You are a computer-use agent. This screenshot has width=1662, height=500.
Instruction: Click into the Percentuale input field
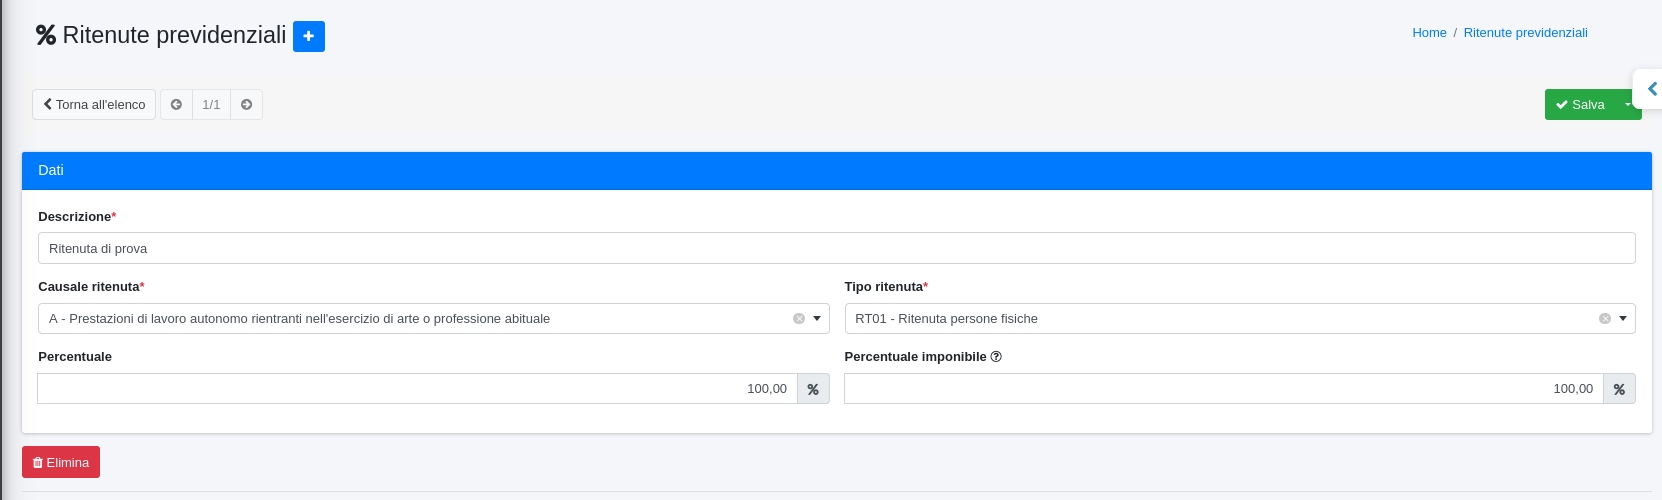coord(417,389)
